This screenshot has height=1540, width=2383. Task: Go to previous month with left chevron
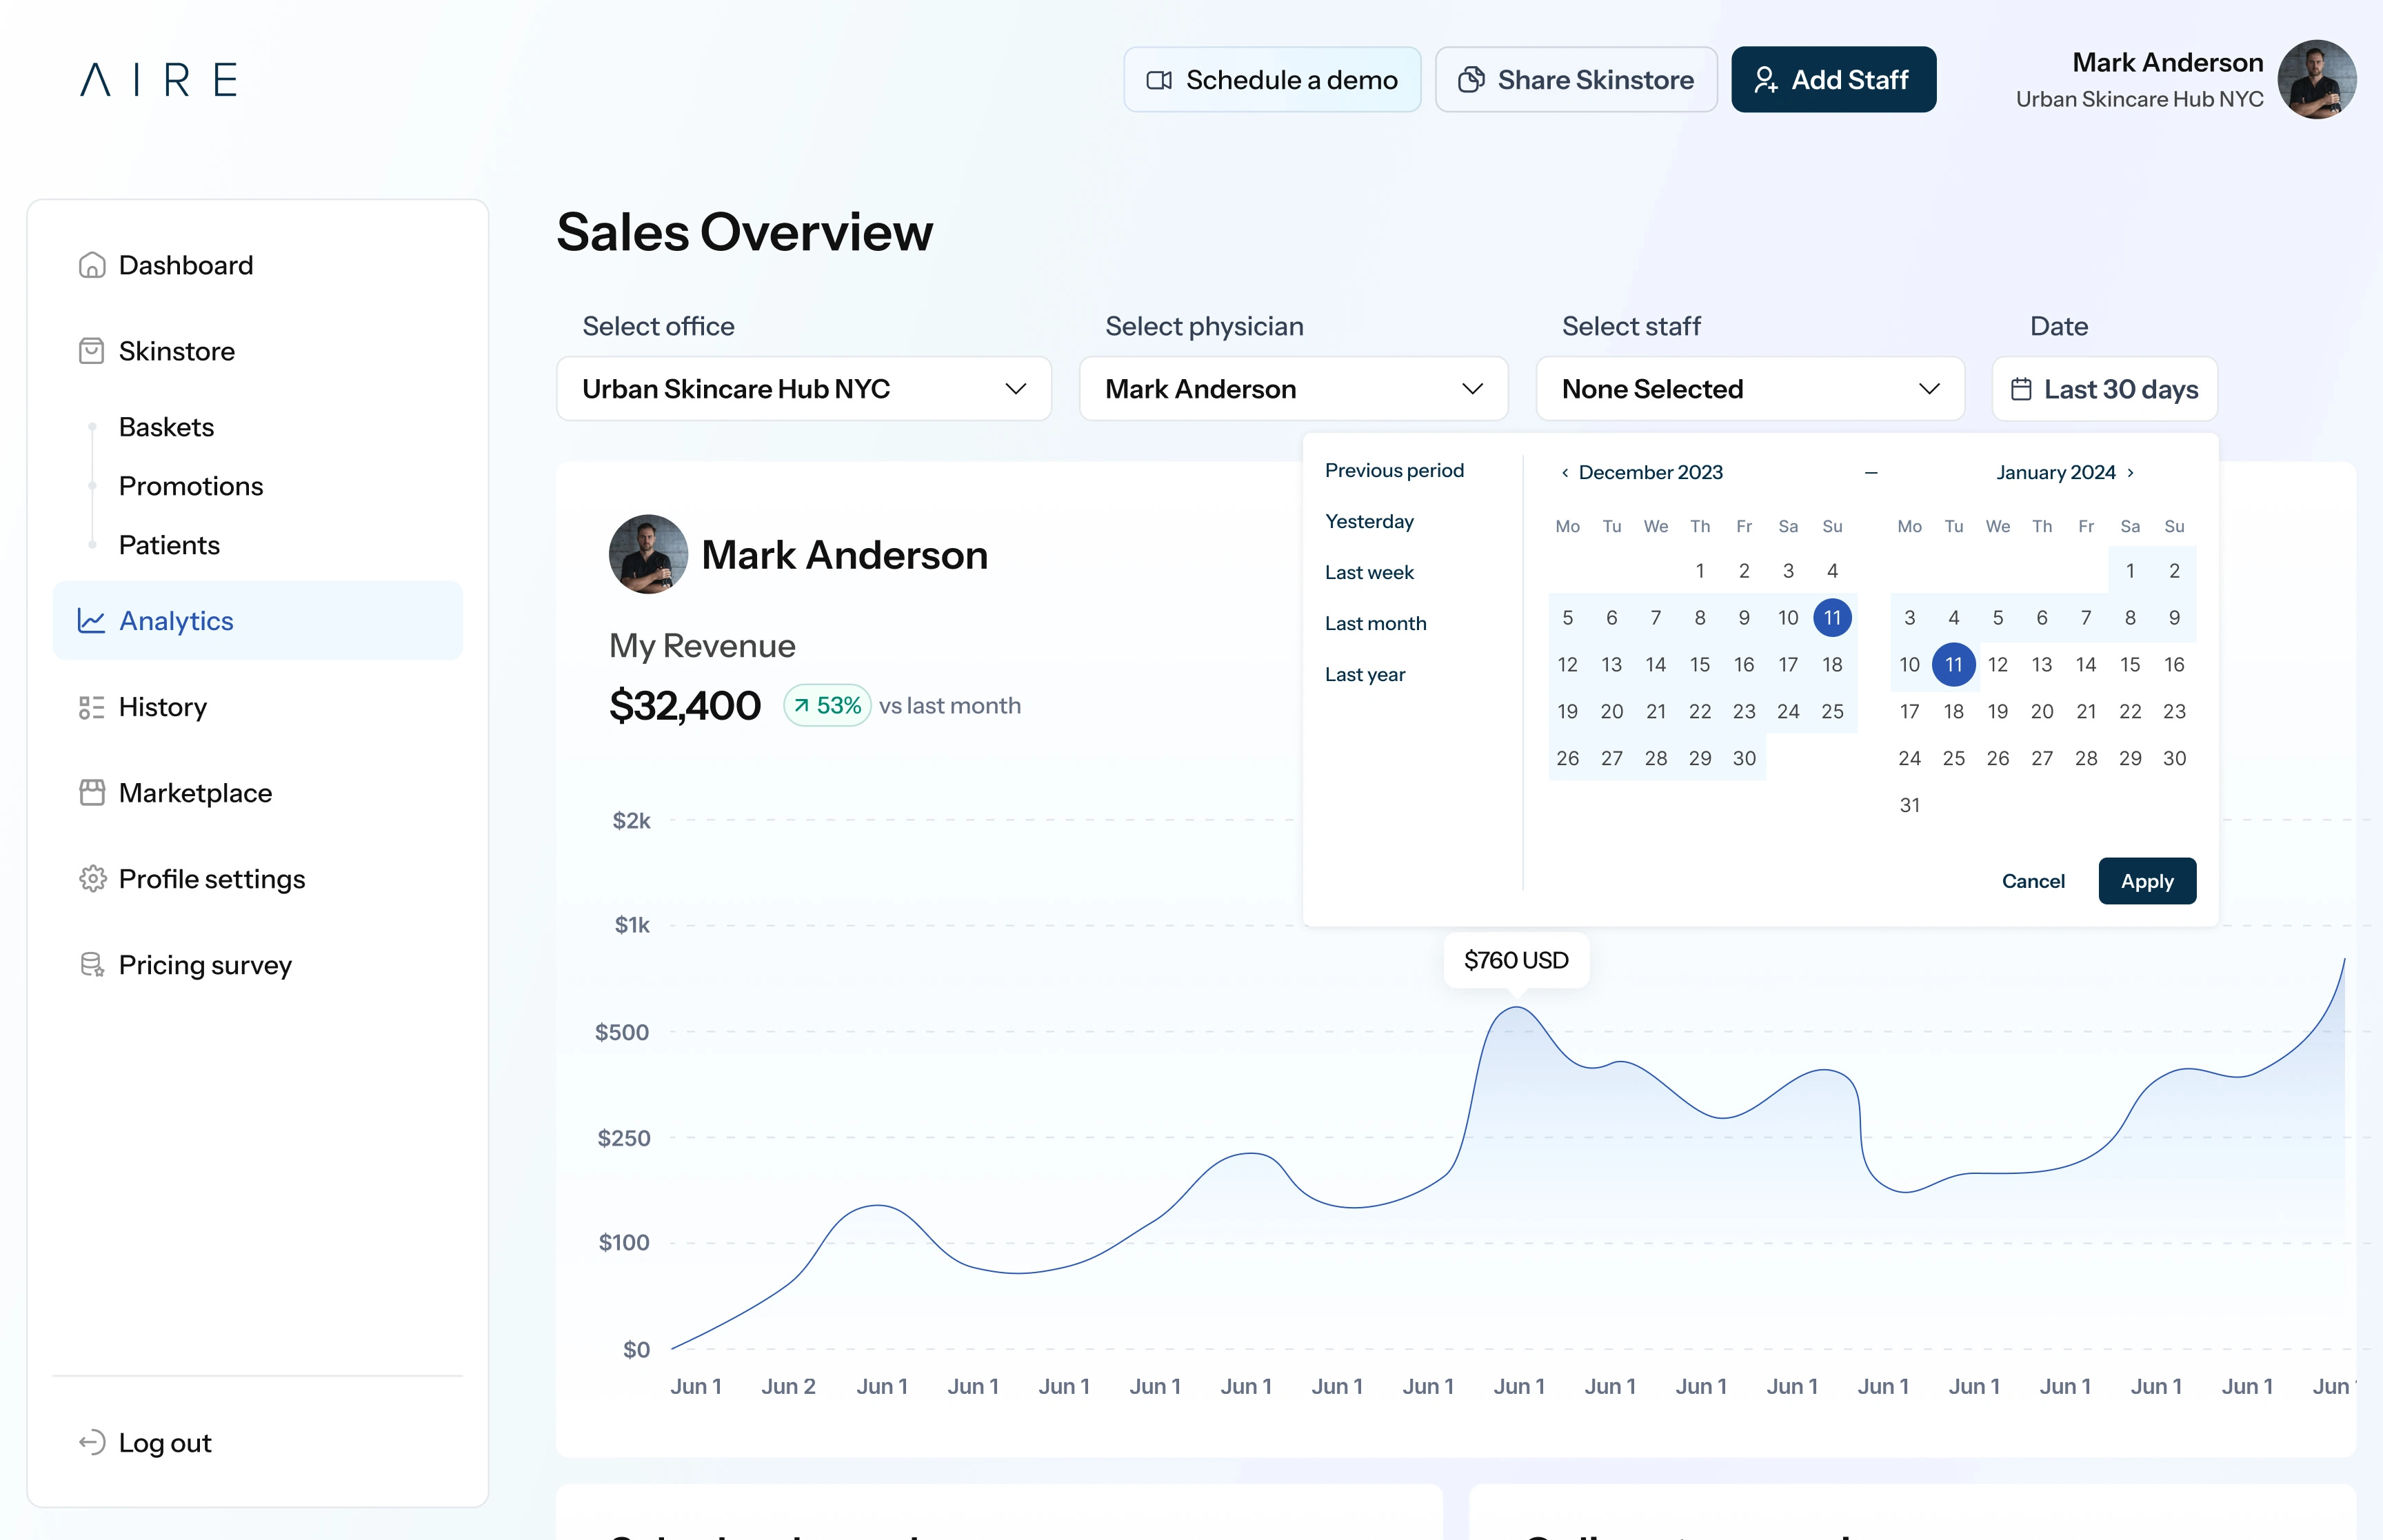[x=1565, y=472]
